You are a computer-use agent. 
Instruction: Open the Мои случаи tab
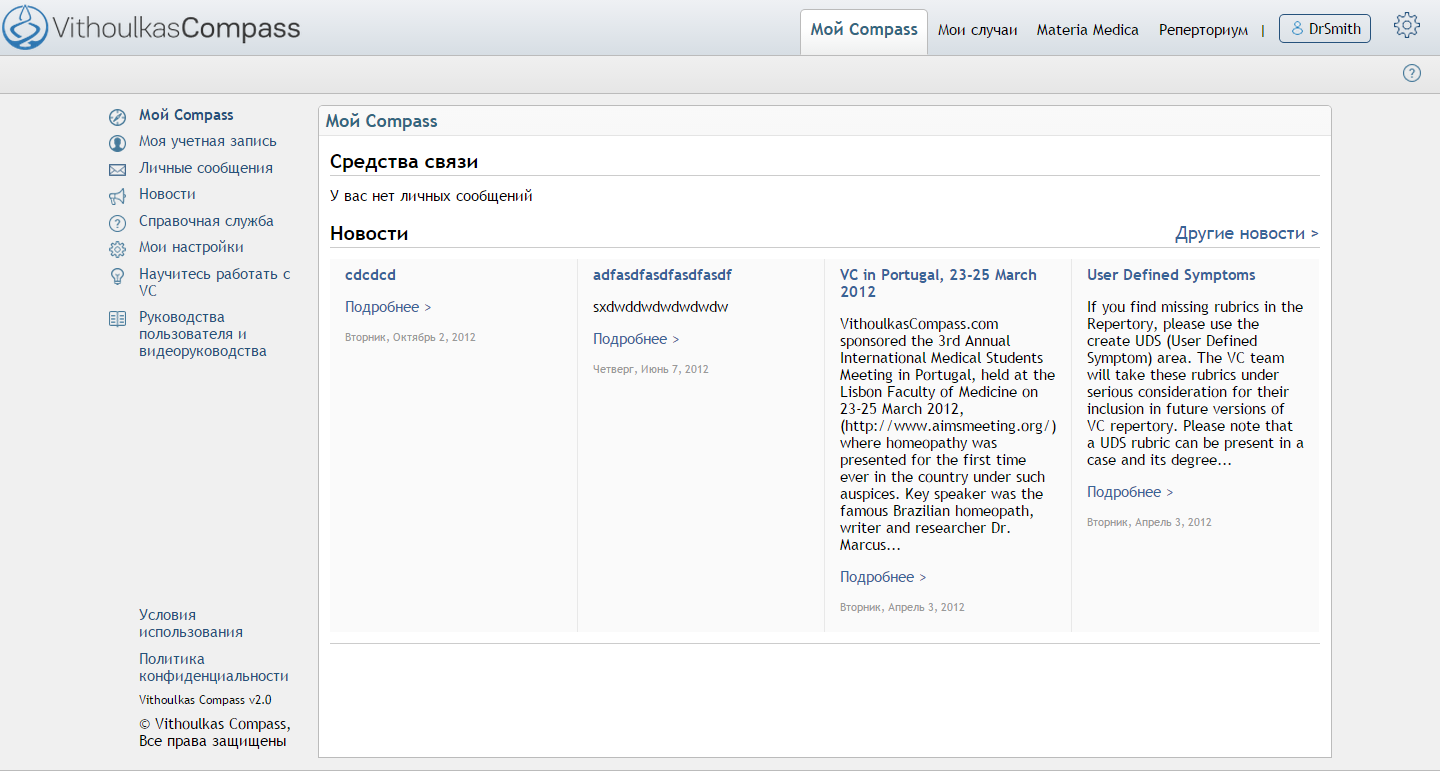tap(977, 30)
